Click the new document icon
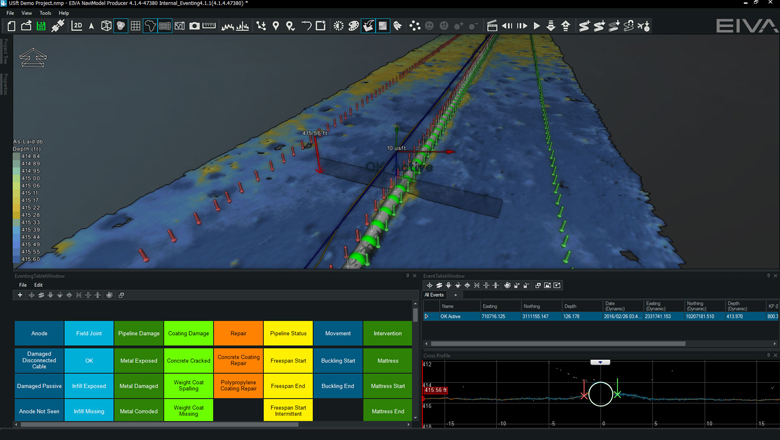The image size is (780, 440). pyautogui.click(x=11, y=26)
